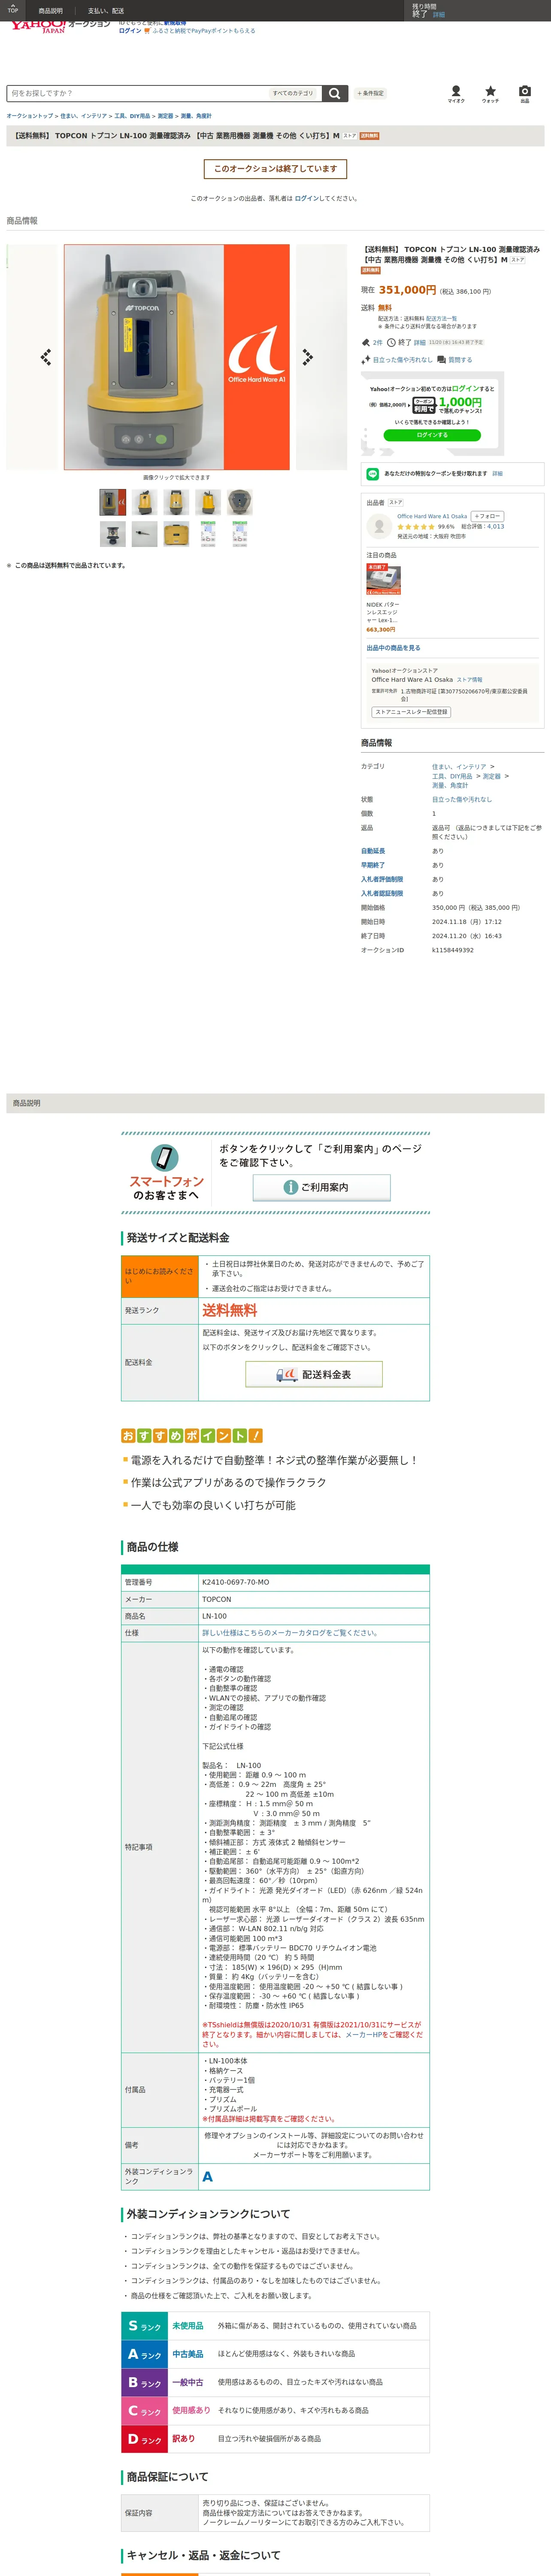The width and height of the screenshot is (551, 2576).
Task: Click the 出品 camera icon
Action: [525, 93]
